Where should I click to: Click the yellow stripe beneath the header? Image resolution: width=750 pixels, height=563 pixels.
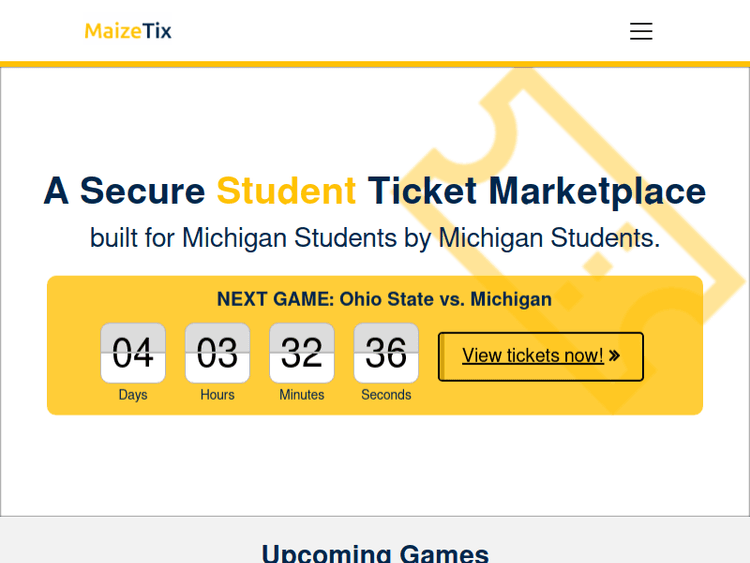(375, 64)
